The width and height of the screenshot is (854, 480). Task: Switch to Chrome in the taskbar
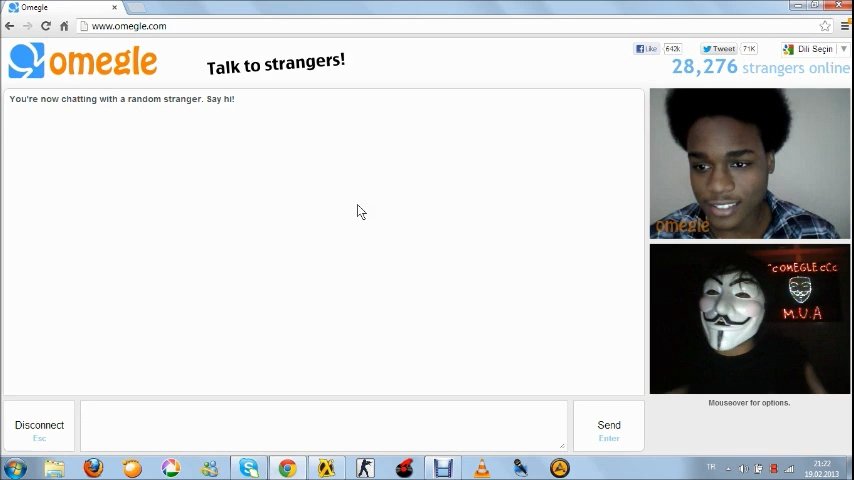(288, 468)
